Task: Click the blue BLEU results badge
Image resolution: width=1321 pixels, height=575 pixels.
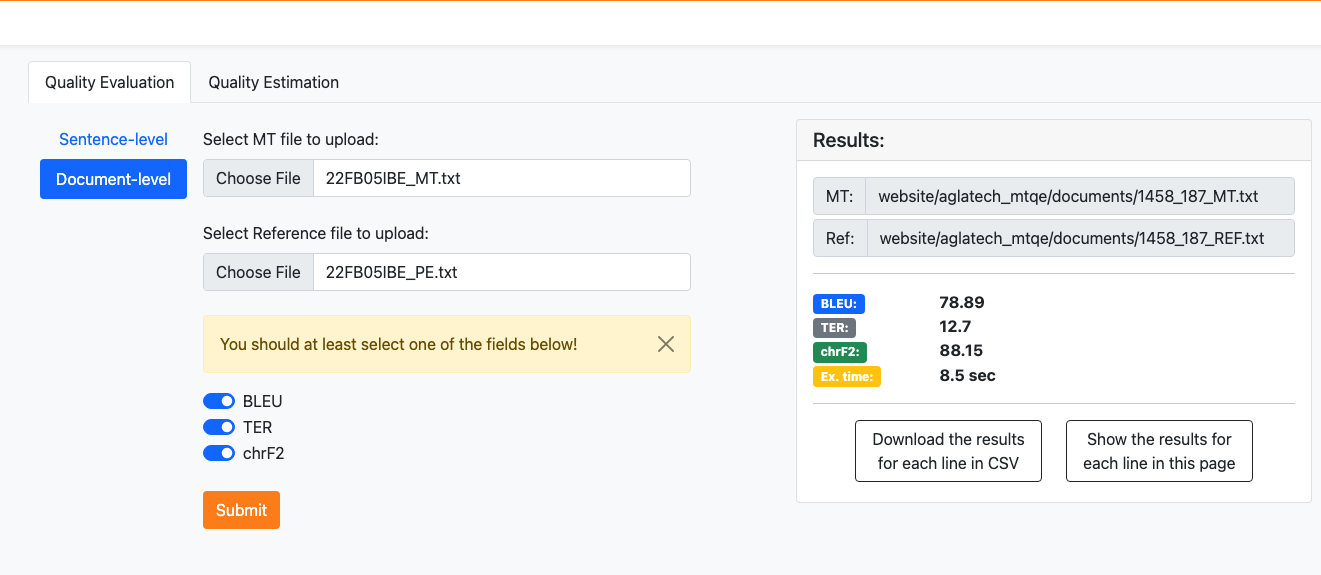Action: (x=839, y=303)
